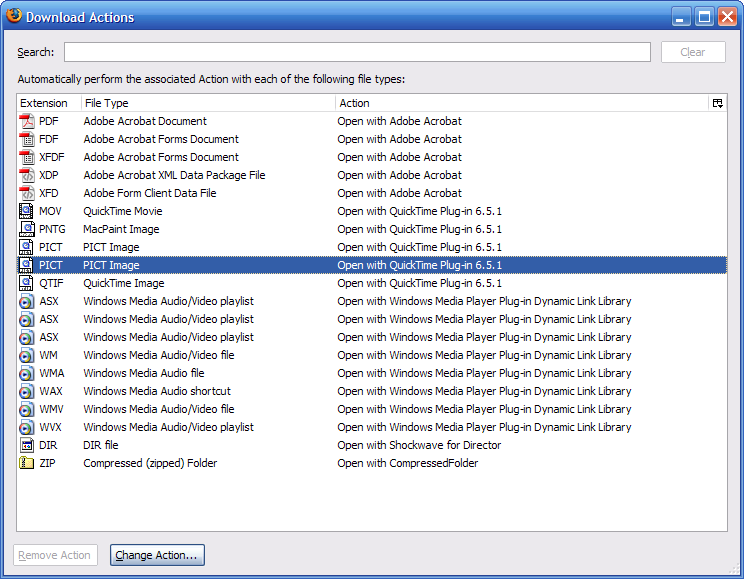Screen dimensions: 744x579
Task: Select the 'ZIP' extension text
Action: (x=47, y=463)
